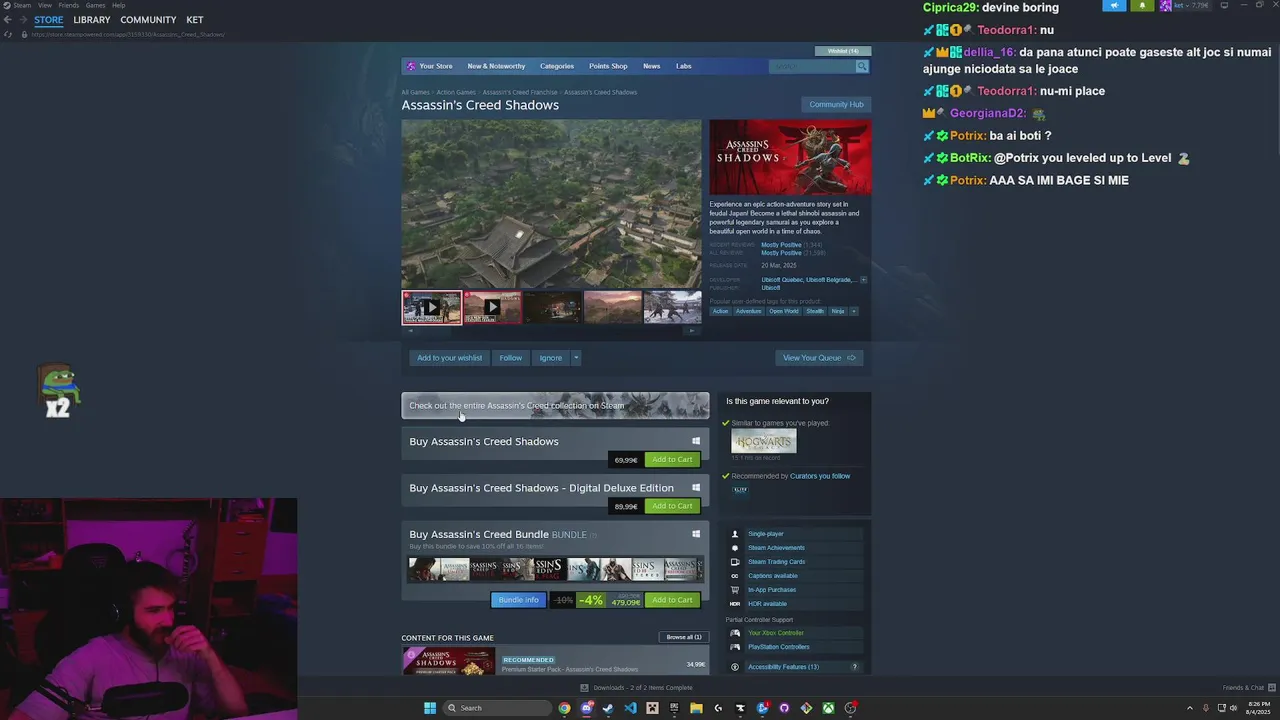Open the Wishlist (14) button

[x=843, y=51]
